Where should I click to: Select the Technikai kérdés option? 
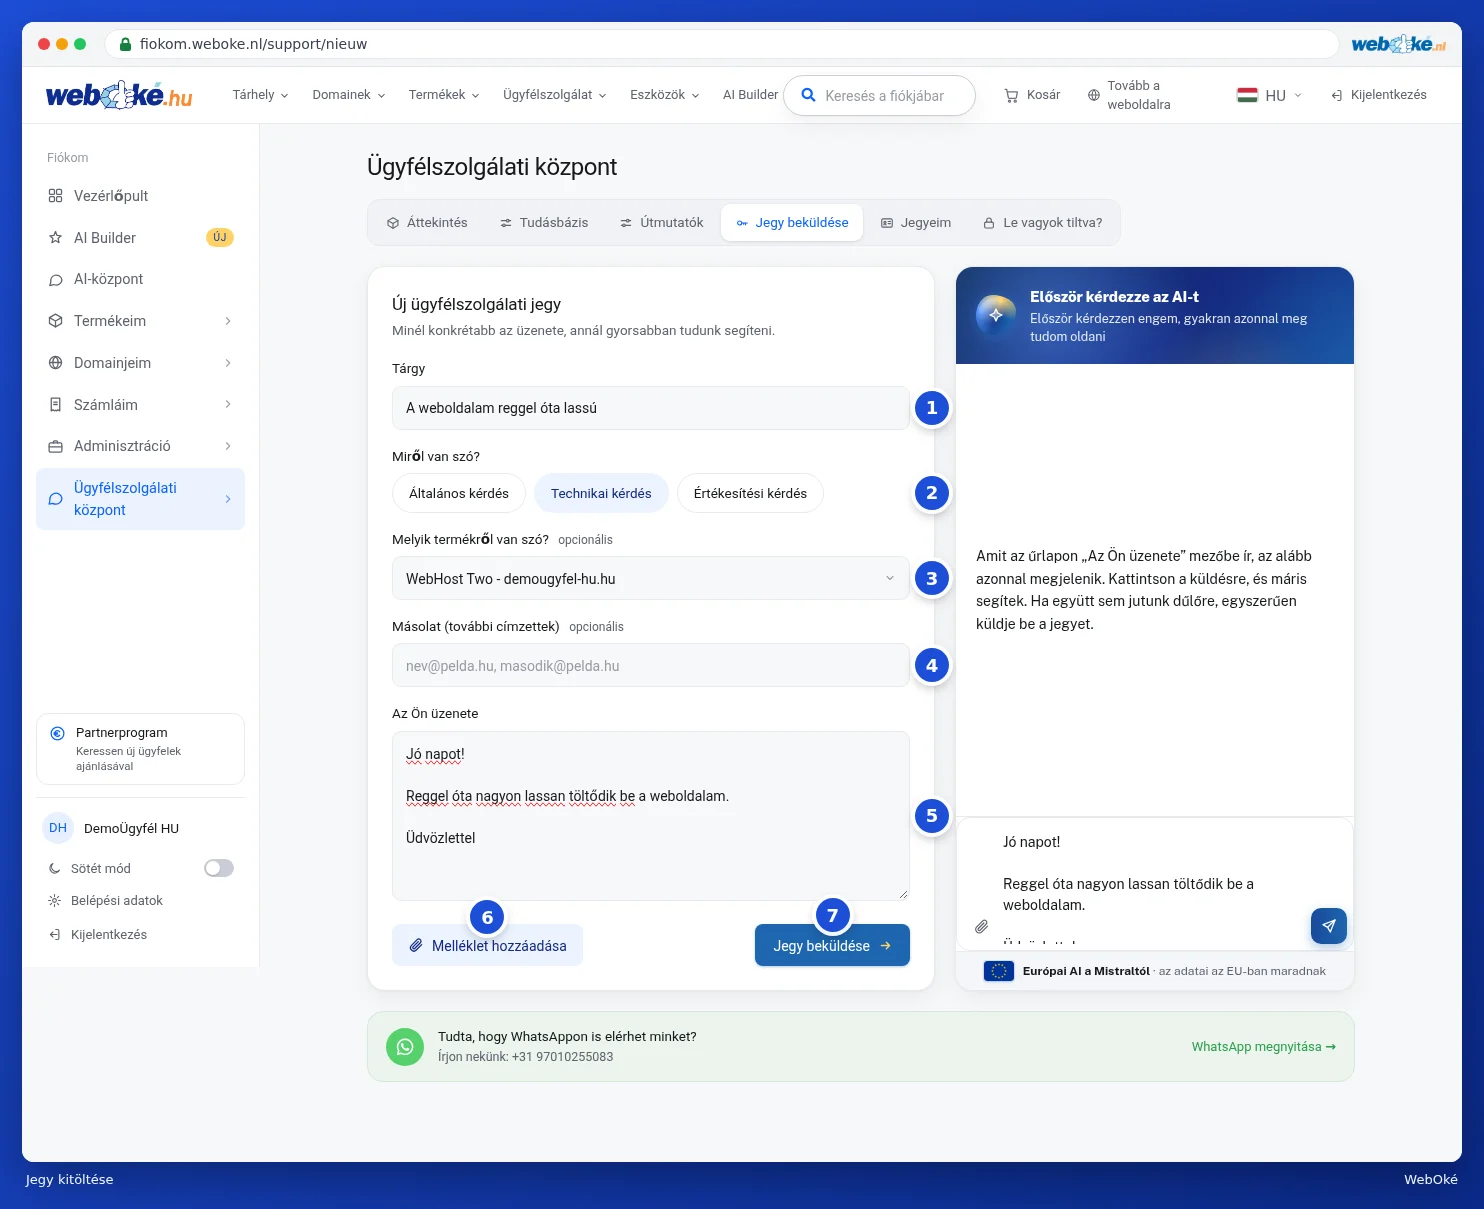pos(601,493)
